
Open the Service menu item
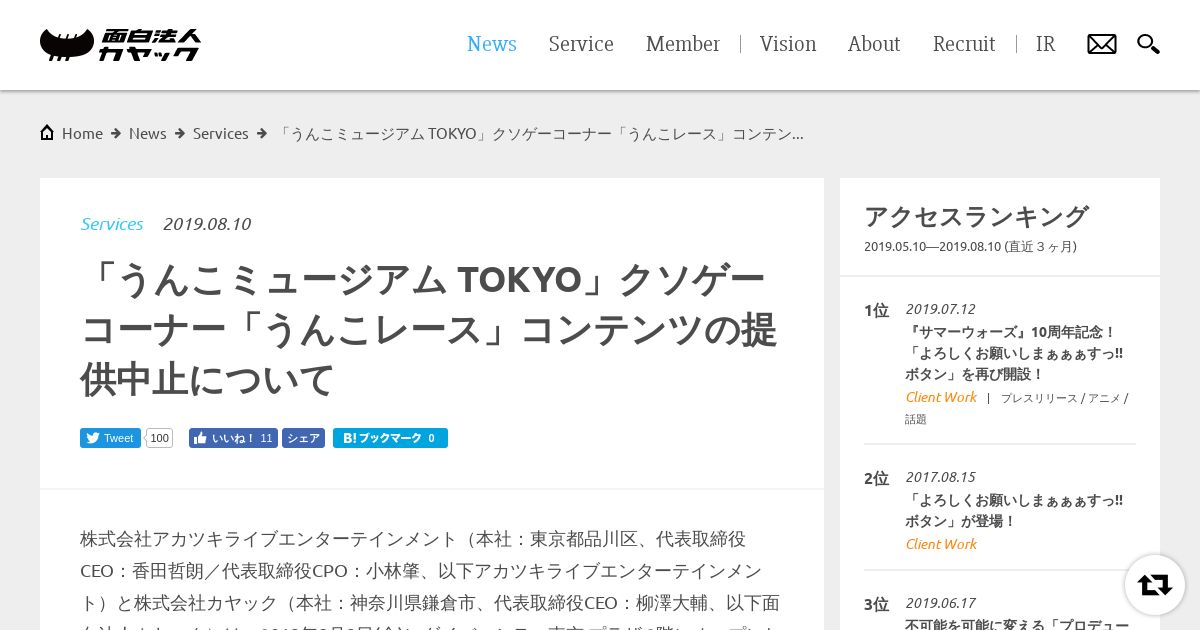[x=581, y=44]
